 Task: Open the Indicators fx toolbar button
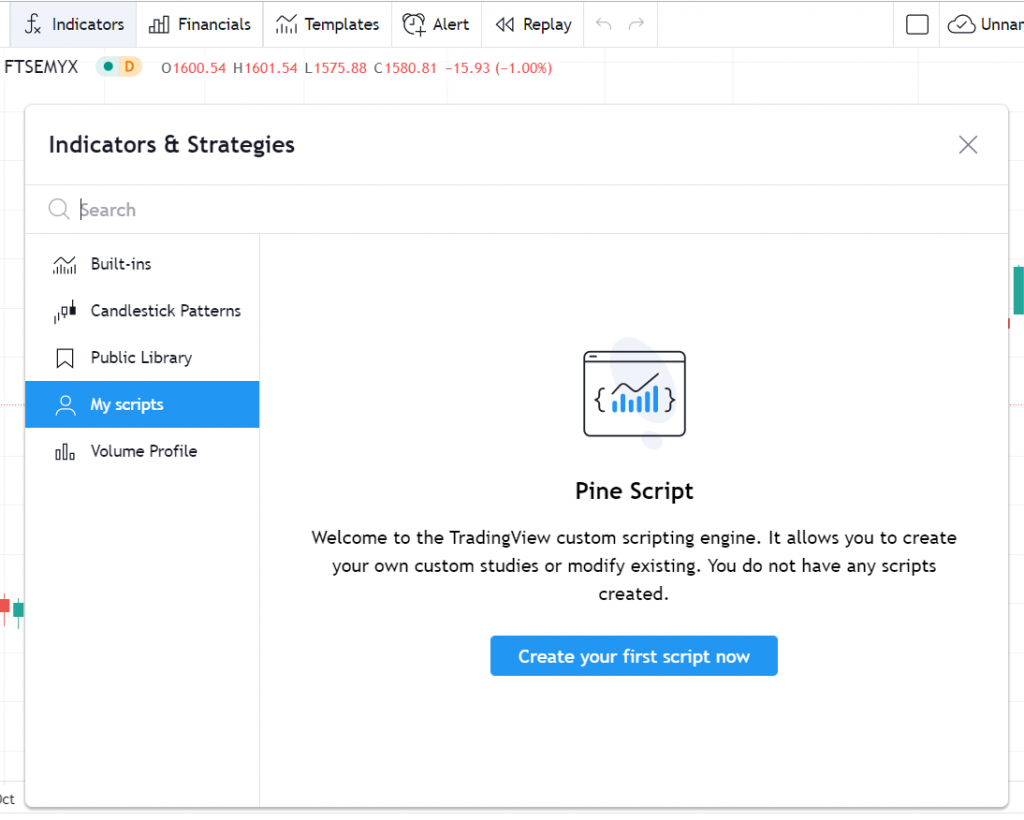[74, 24]
